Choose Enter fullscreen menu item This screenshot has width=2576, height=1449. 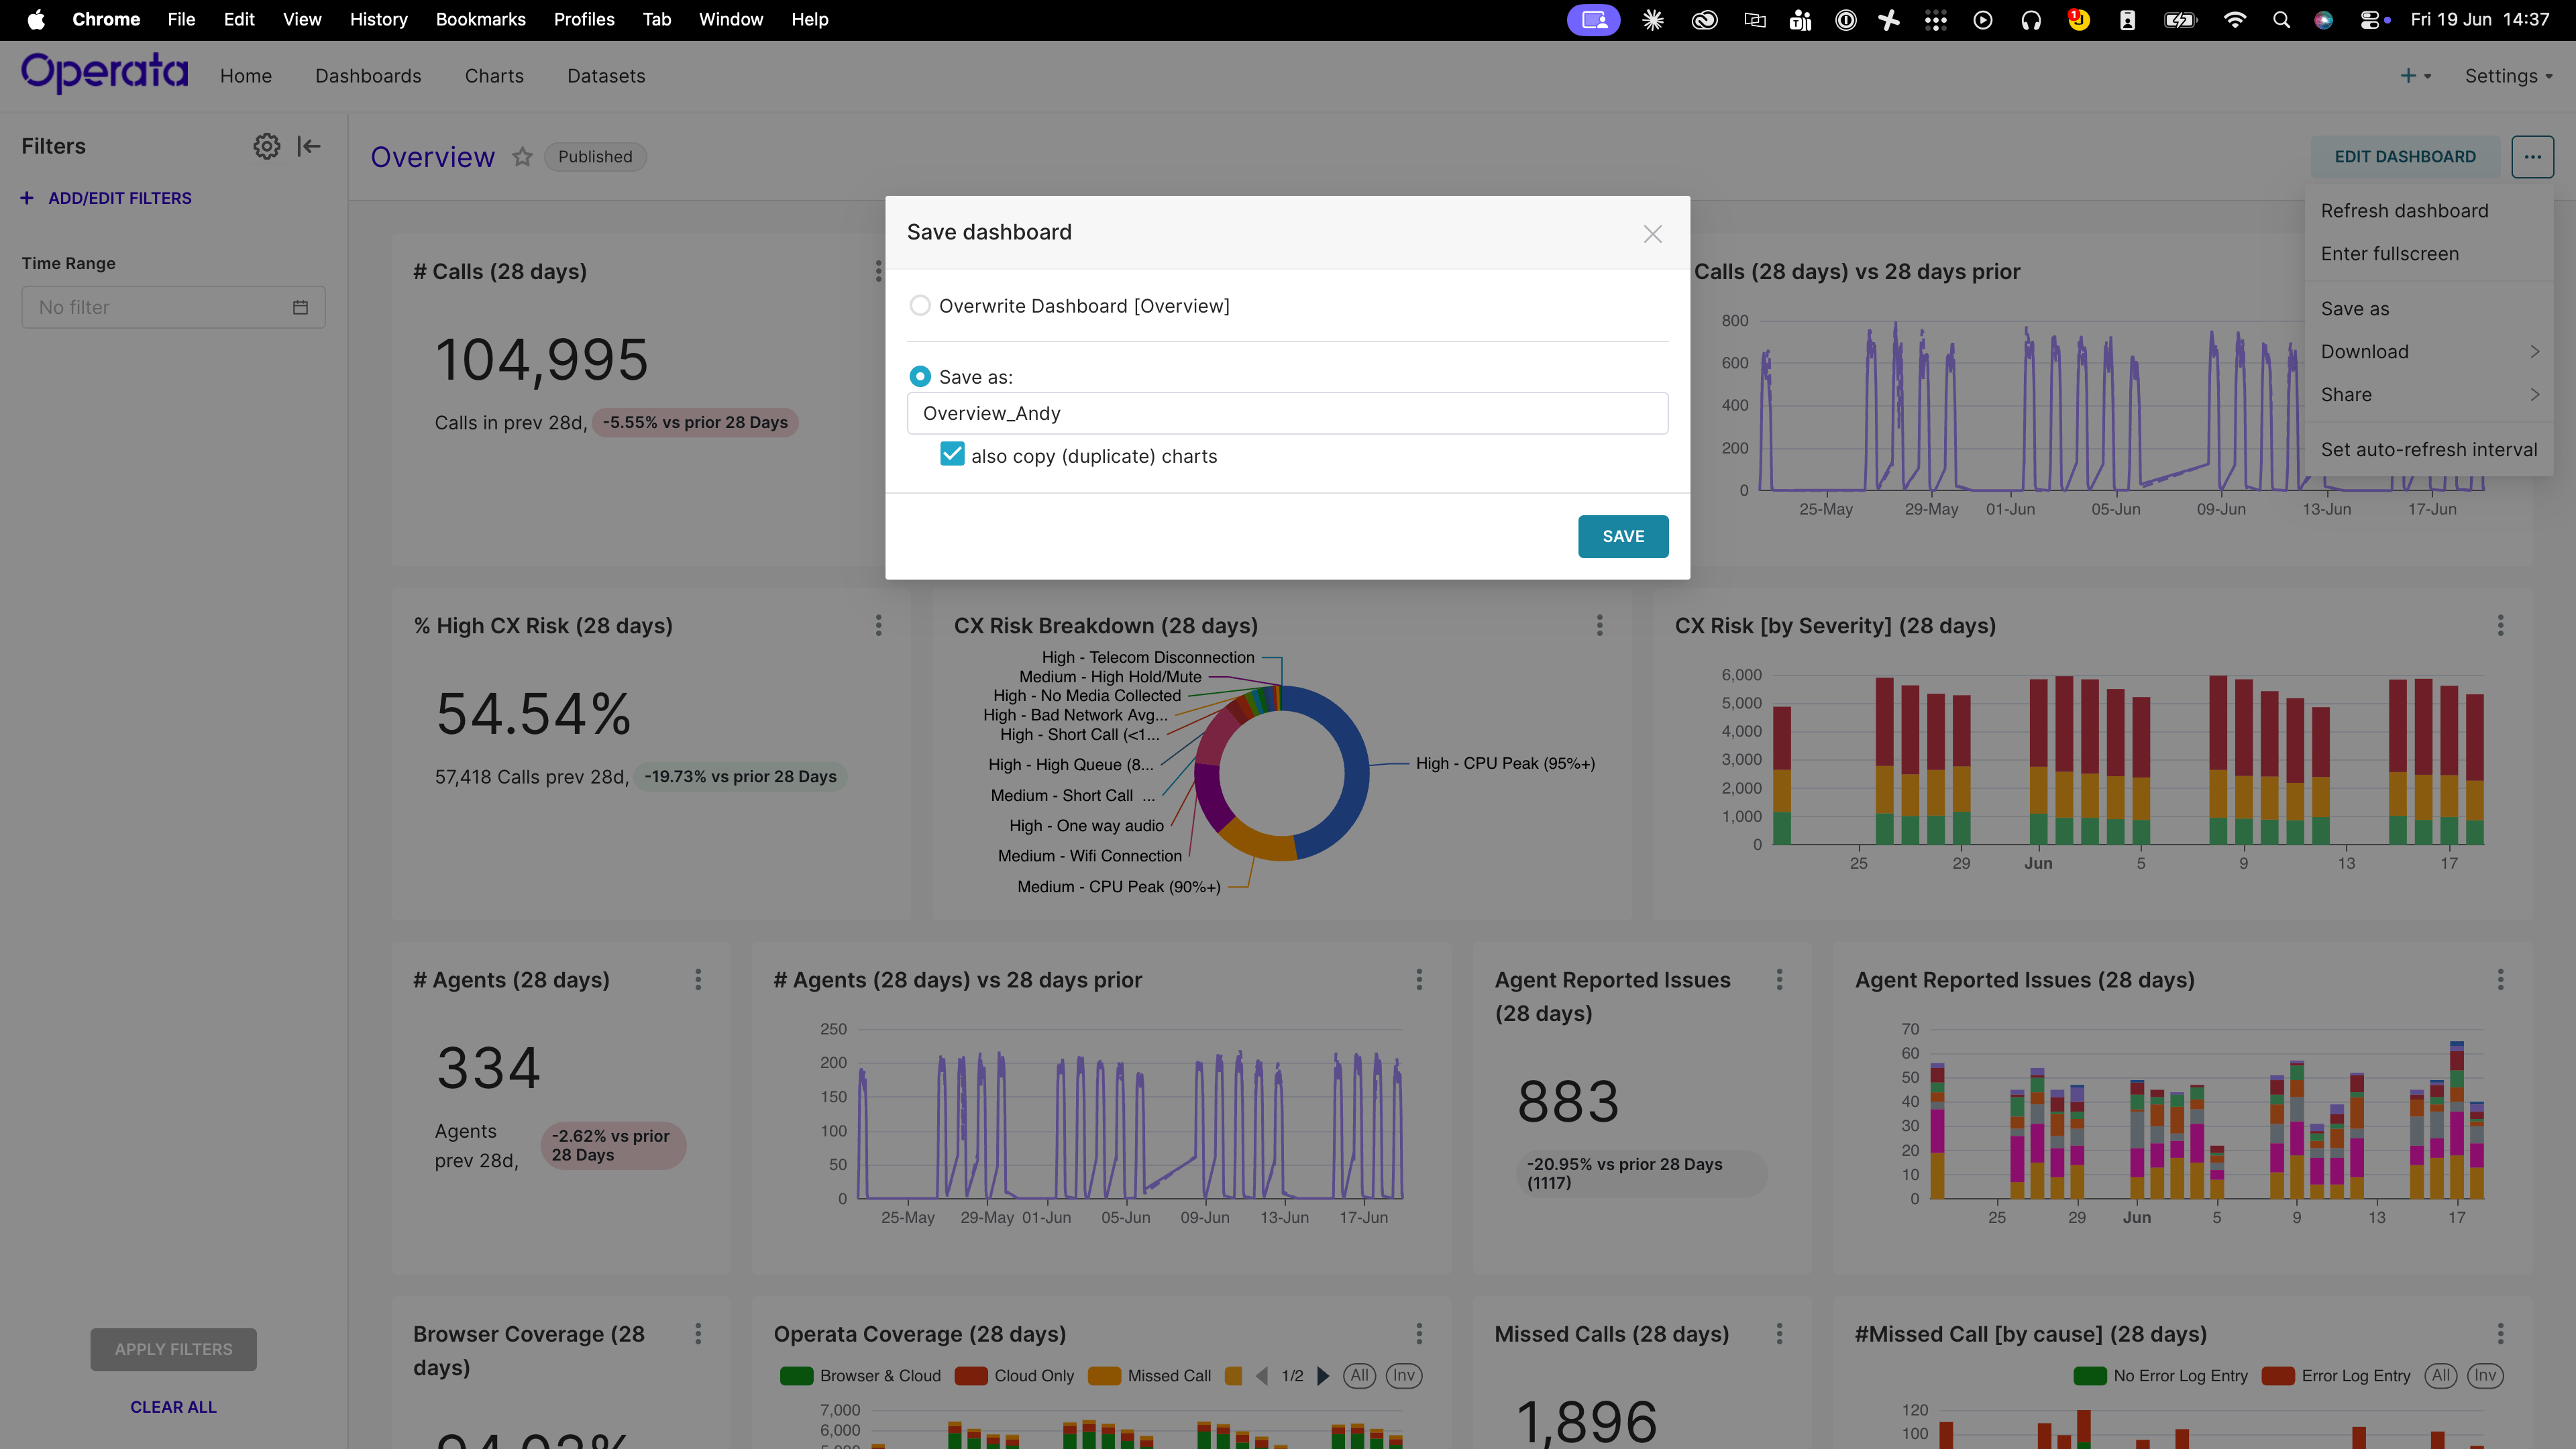[x=2429, y=254]
